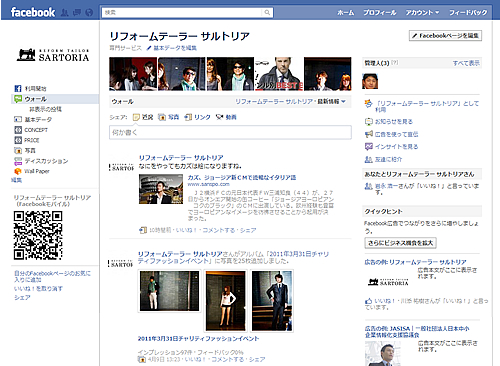
Task: Click the facebook logo
Action: click(33, 12)
